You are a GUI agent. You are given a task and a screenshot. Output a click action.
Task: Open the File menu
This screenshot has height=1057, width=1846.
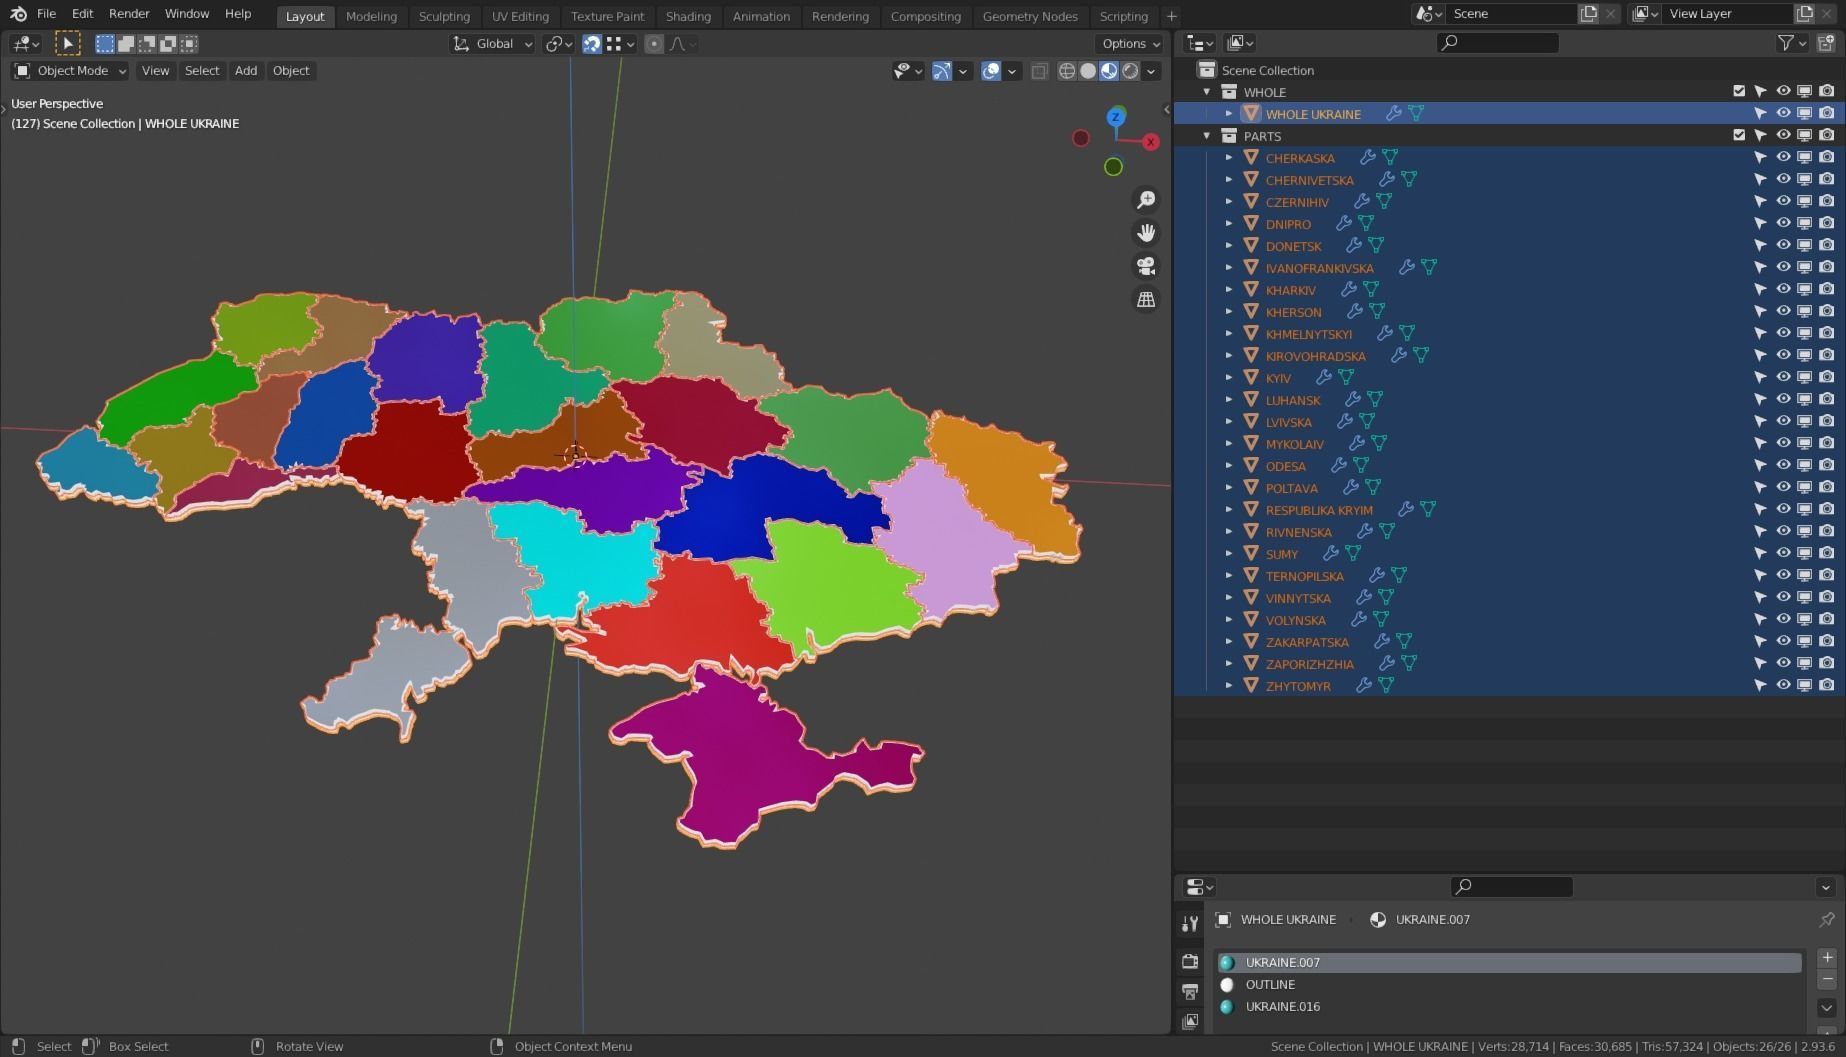(x=46, y=14)
